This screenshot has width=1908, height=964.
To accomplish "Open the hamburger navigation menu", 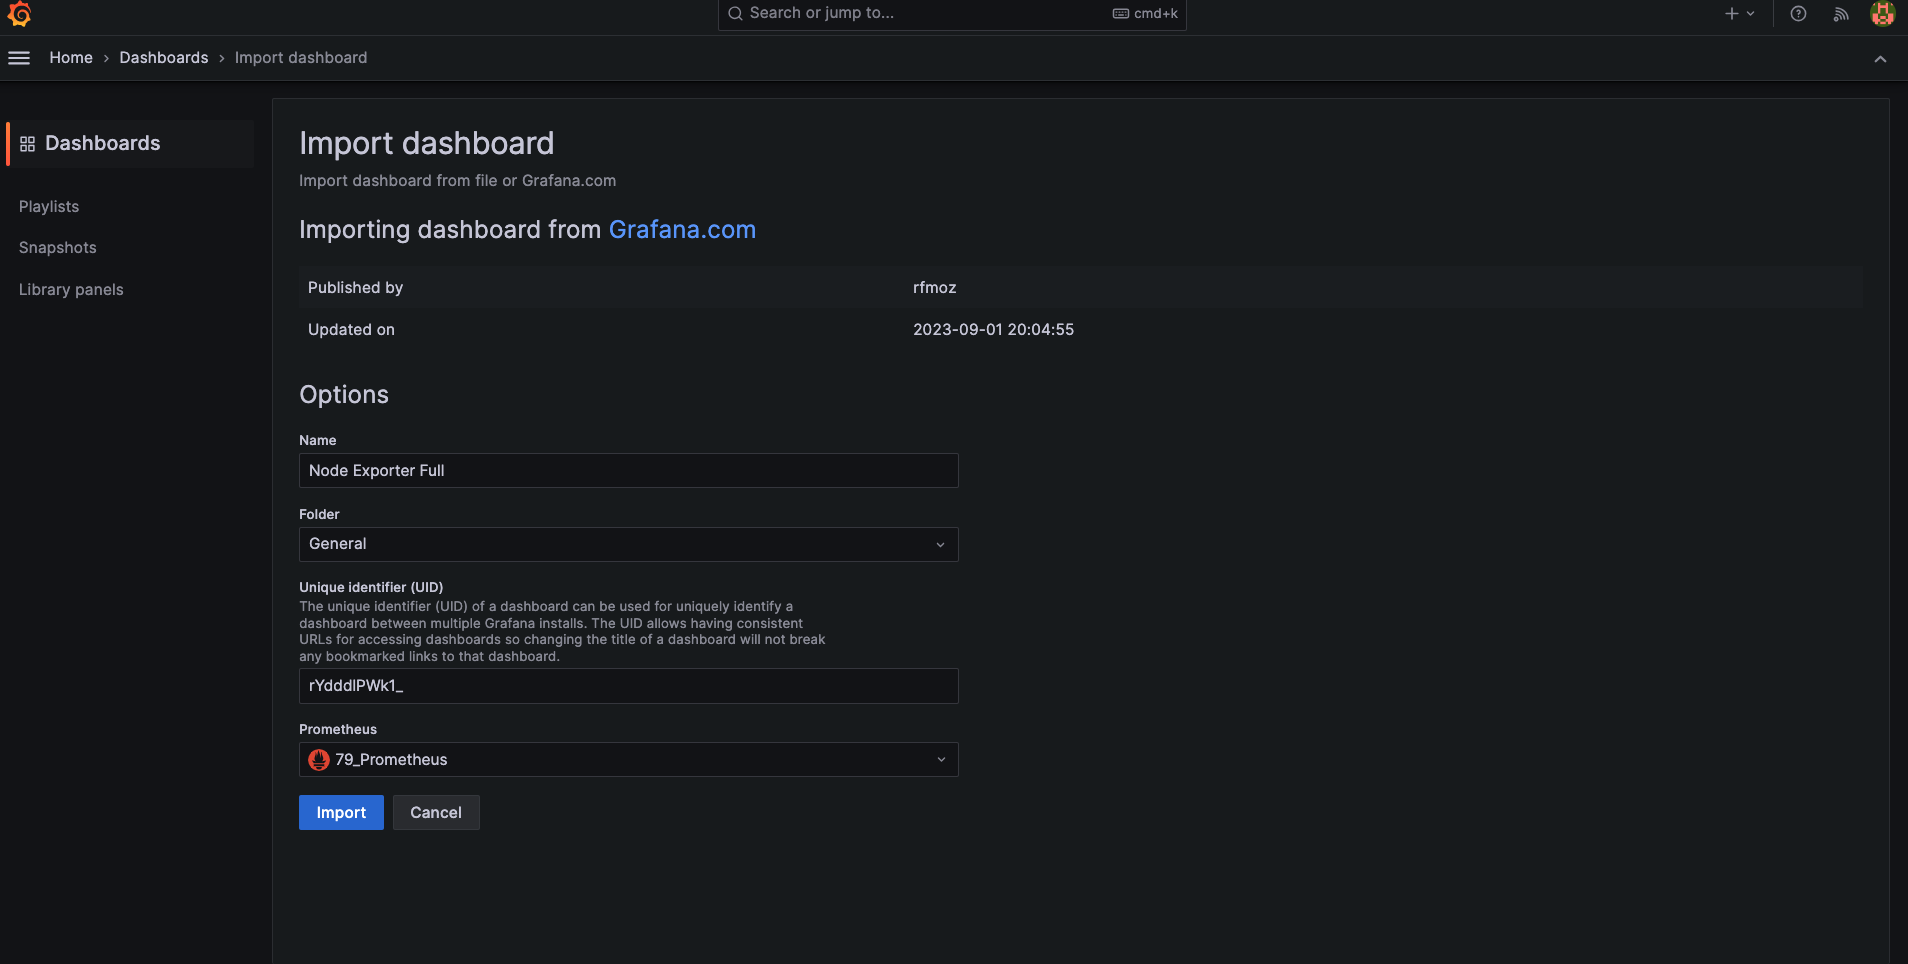I will click(x=19, y=58).
